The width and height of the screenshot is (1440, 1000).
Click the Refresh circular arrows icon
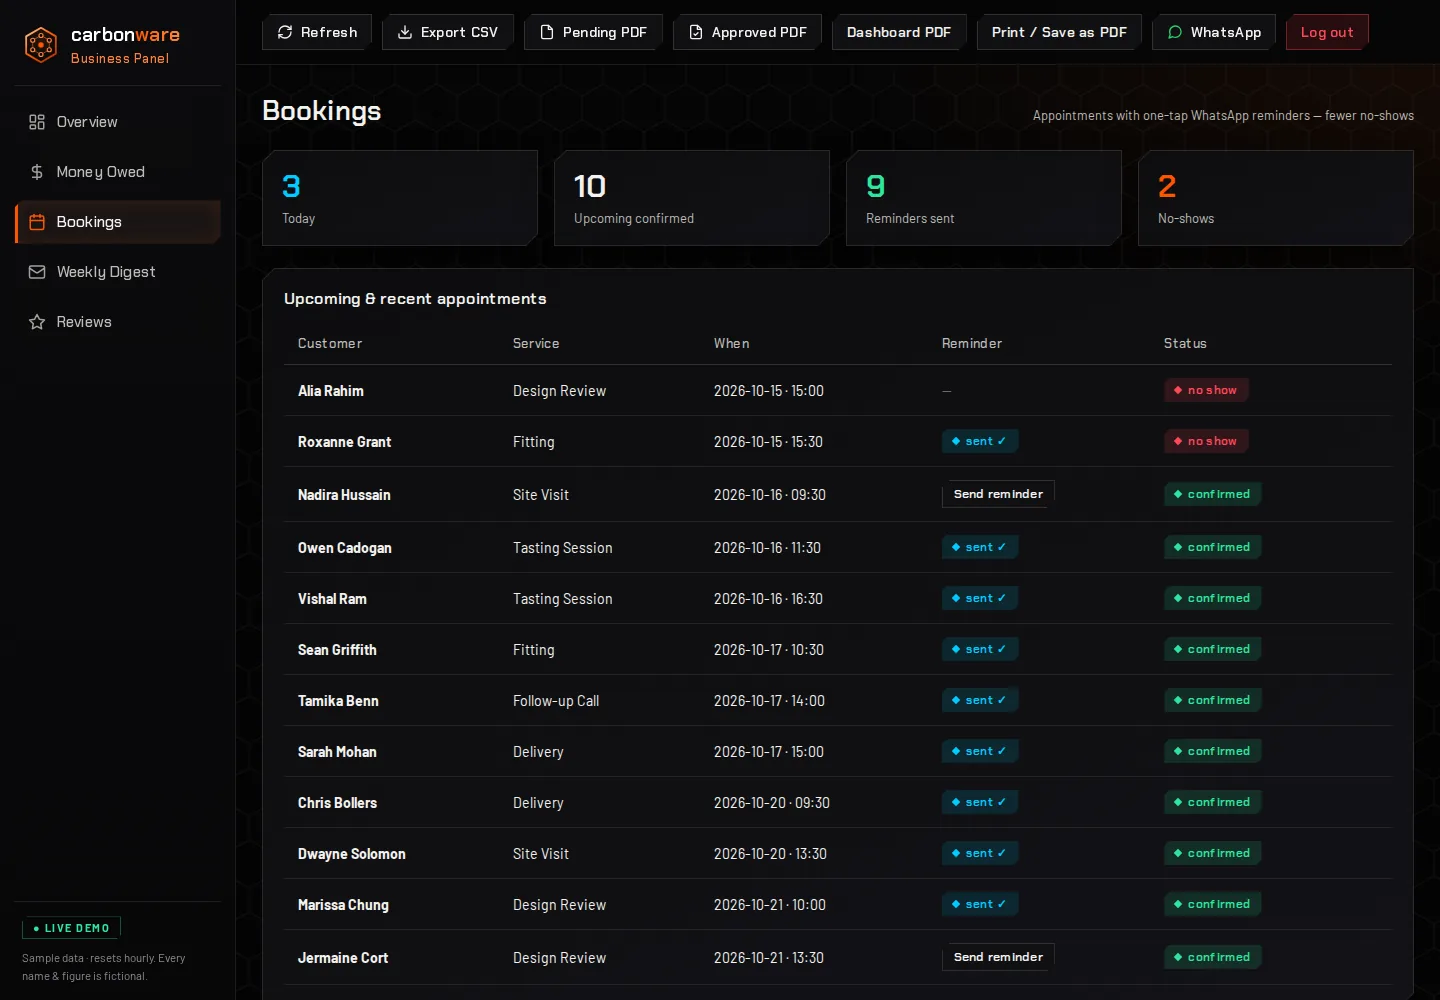pyautogui.click(x=285, y=32)
